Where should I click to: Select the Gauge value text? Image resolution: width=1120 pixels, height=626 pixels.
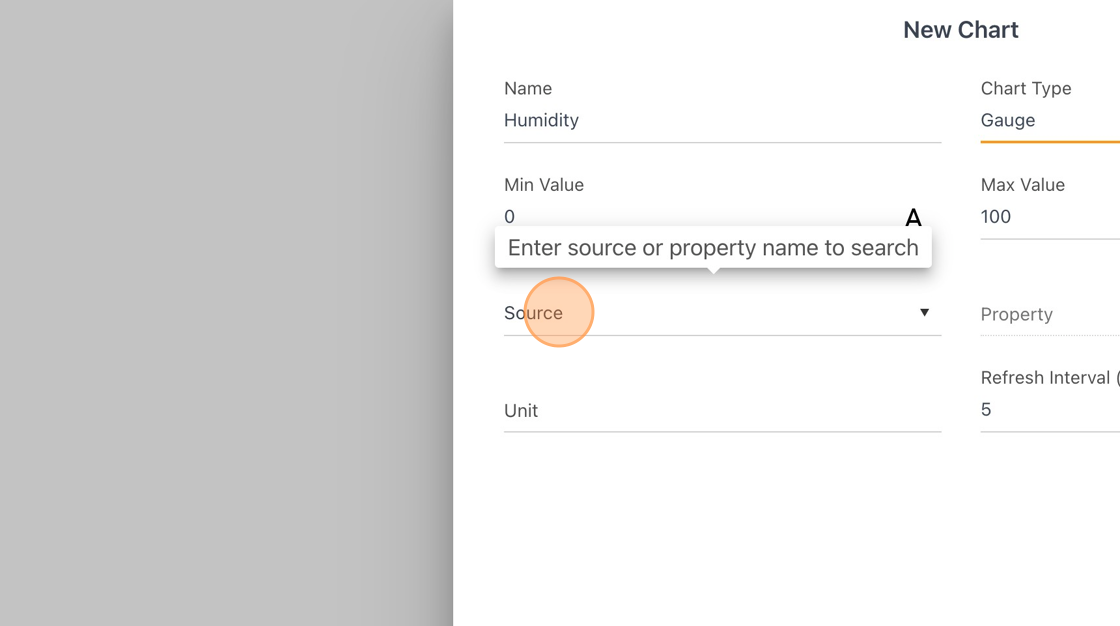tap(1007, 120)
